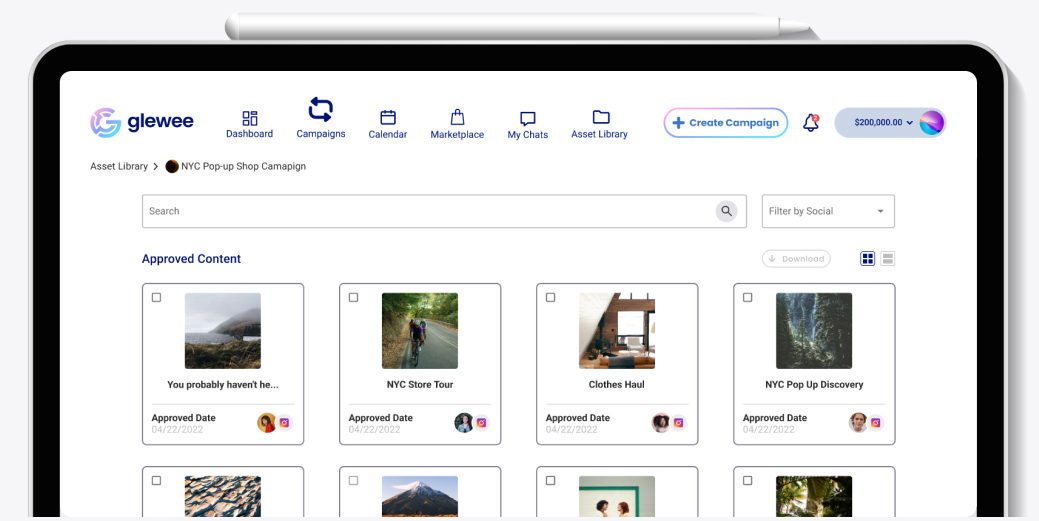This screenshot has width=1039, height=521.
Task: Open My Chats messages
Action: [x=527, y=125]
